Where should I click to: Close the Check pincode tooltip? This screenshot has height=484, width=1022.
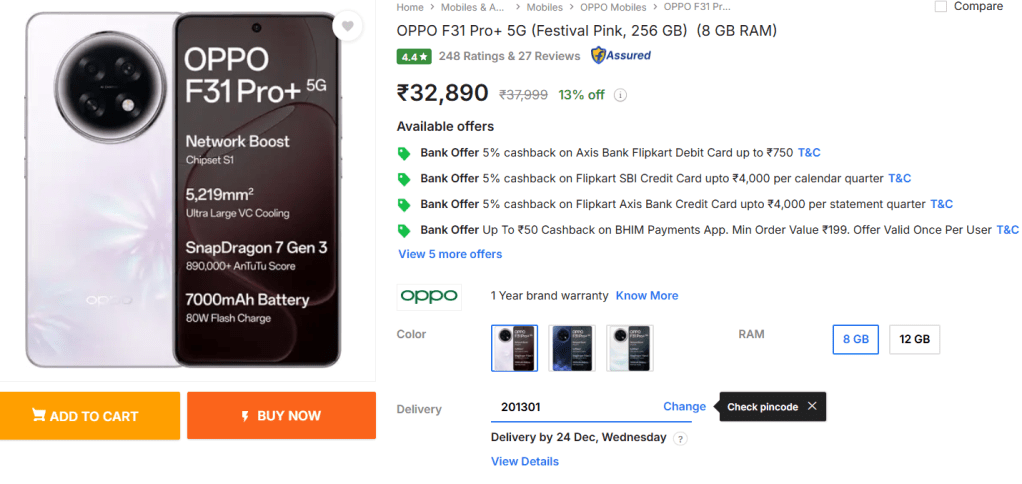click(x=812, y=406)
